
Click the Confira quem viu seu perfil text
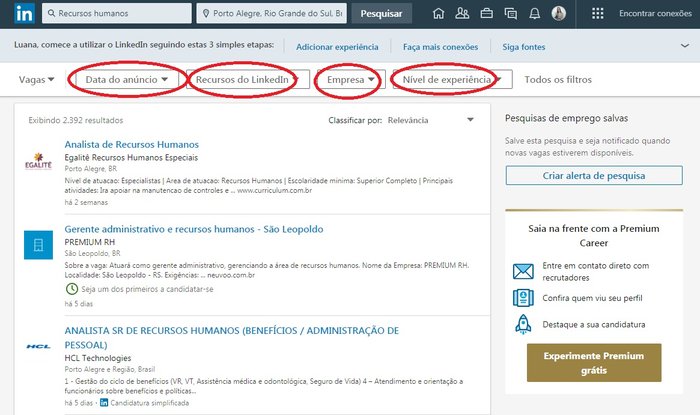[592, 298]
